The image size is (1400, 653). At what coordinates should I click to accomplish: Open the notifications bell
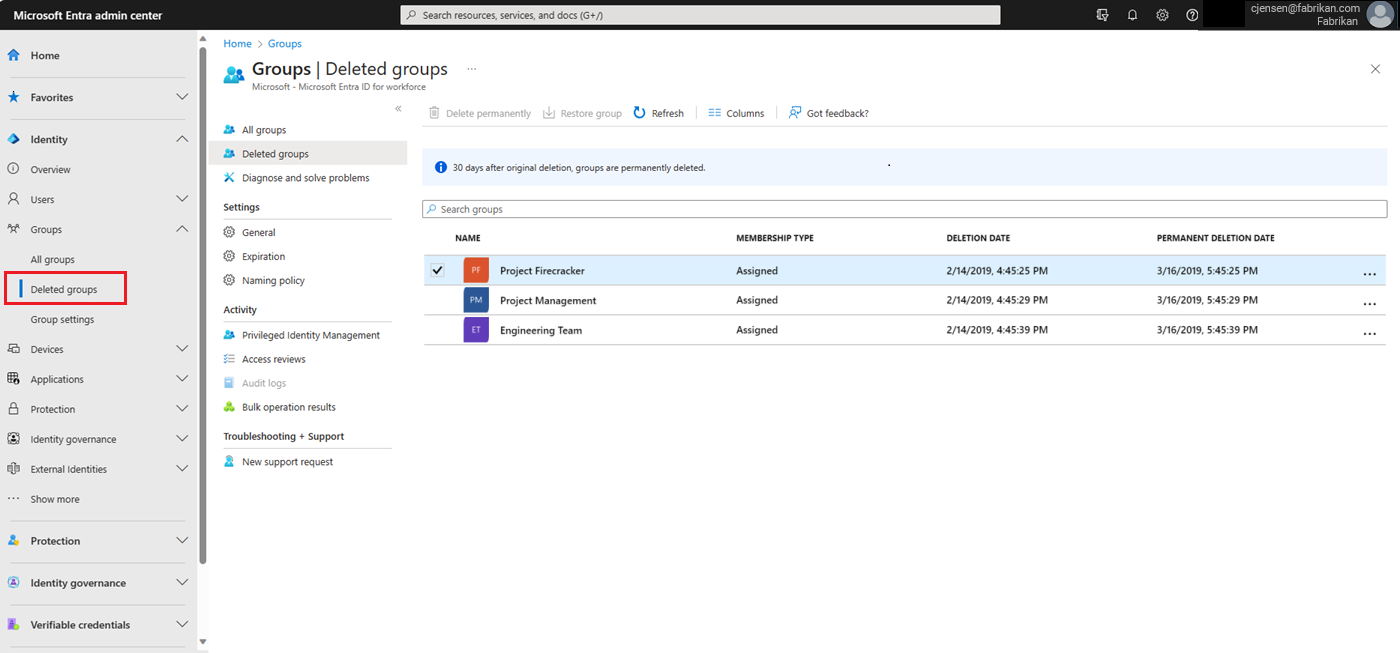pos(1133,15)
